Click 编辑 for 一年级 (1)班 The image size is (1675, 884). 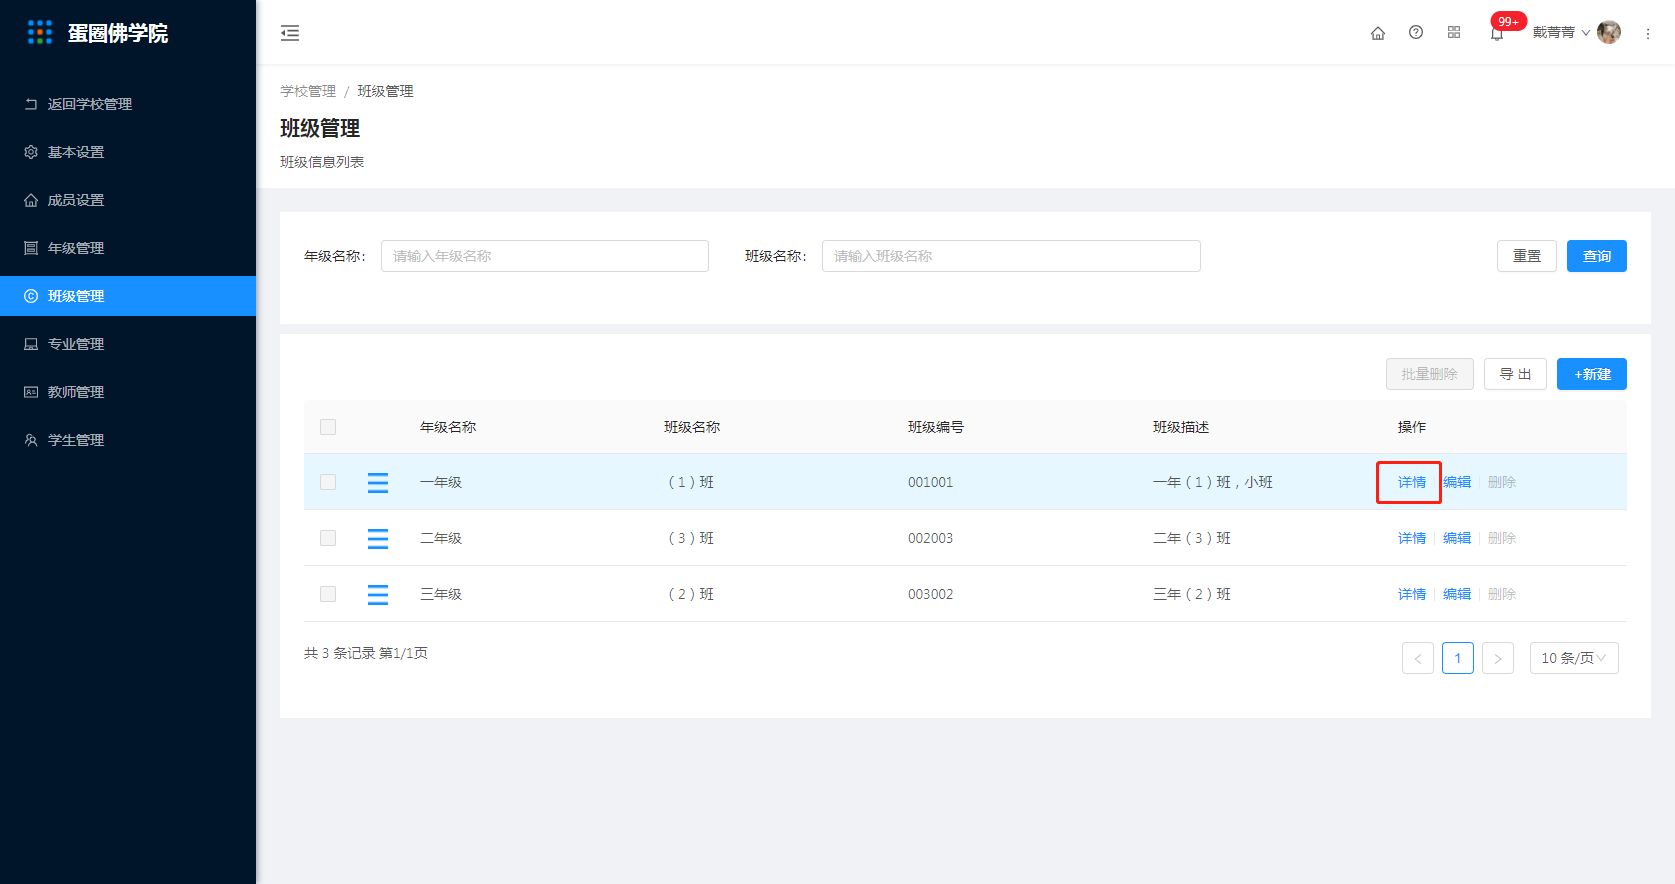click(1457, 482)
